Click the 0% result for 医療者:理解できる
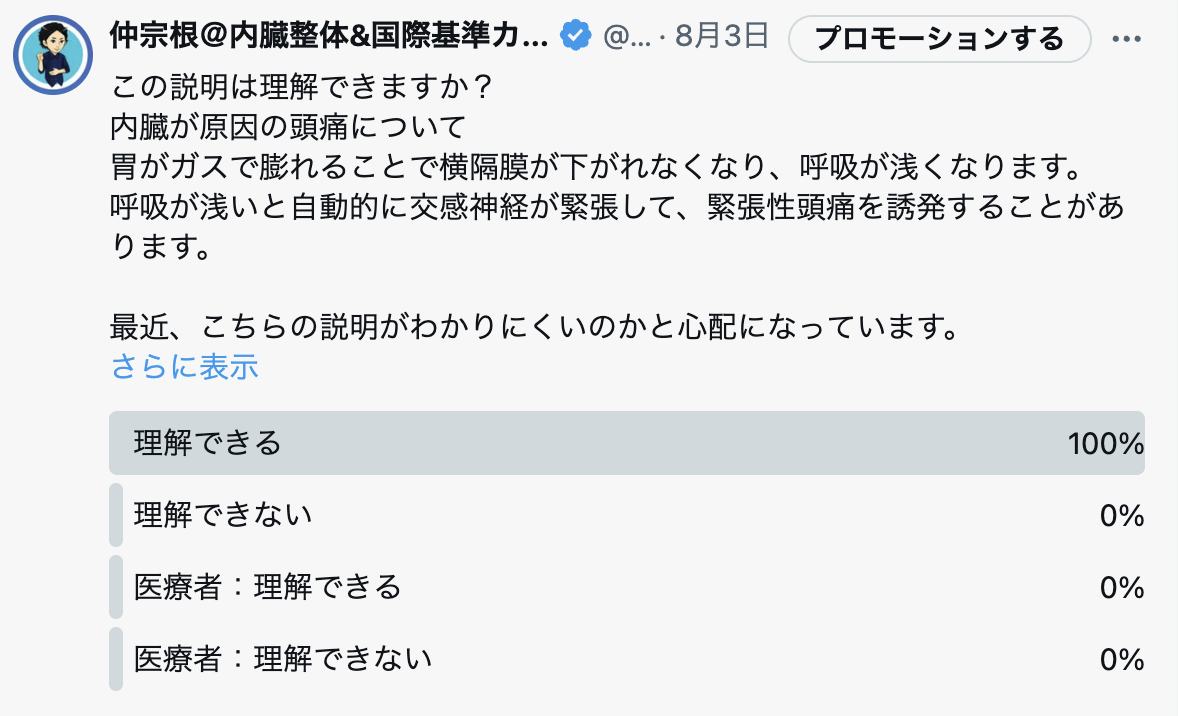 pyautogui.click(x=1122, y=588)
